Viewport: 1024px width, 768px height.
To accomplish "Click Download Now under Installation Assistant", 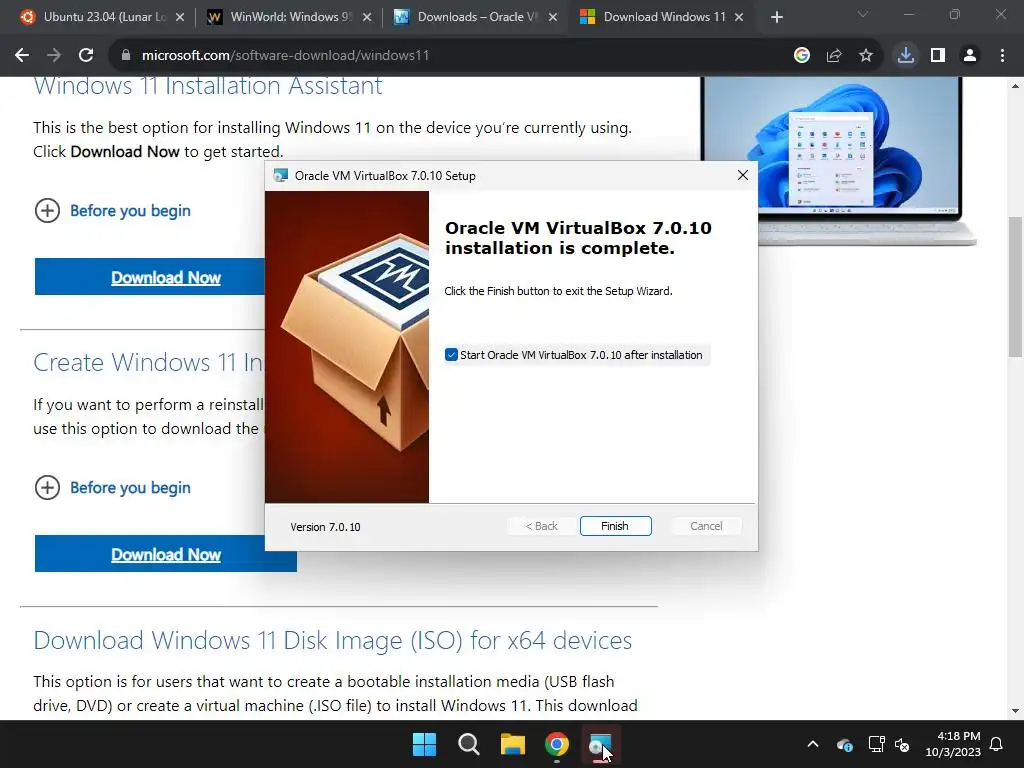I will coord(166,278).
